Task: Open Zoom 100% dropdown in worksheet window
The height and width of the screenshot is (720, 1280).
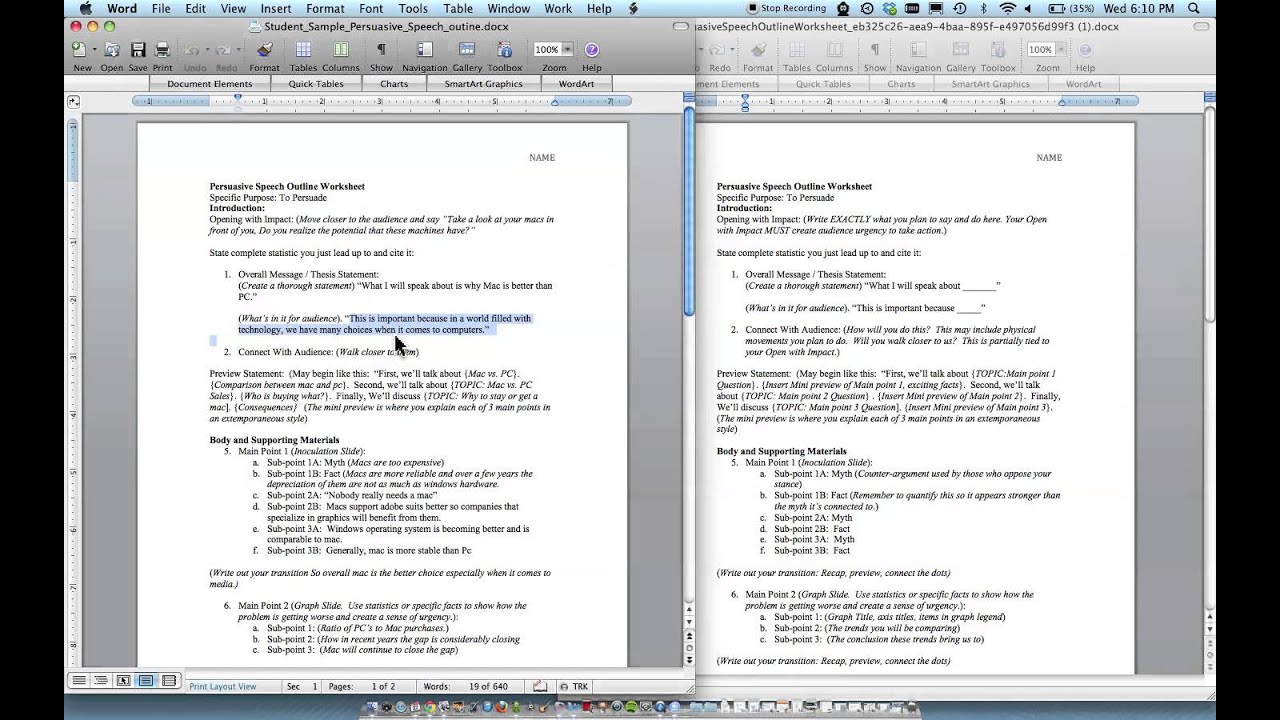Action: (1061, 49)
